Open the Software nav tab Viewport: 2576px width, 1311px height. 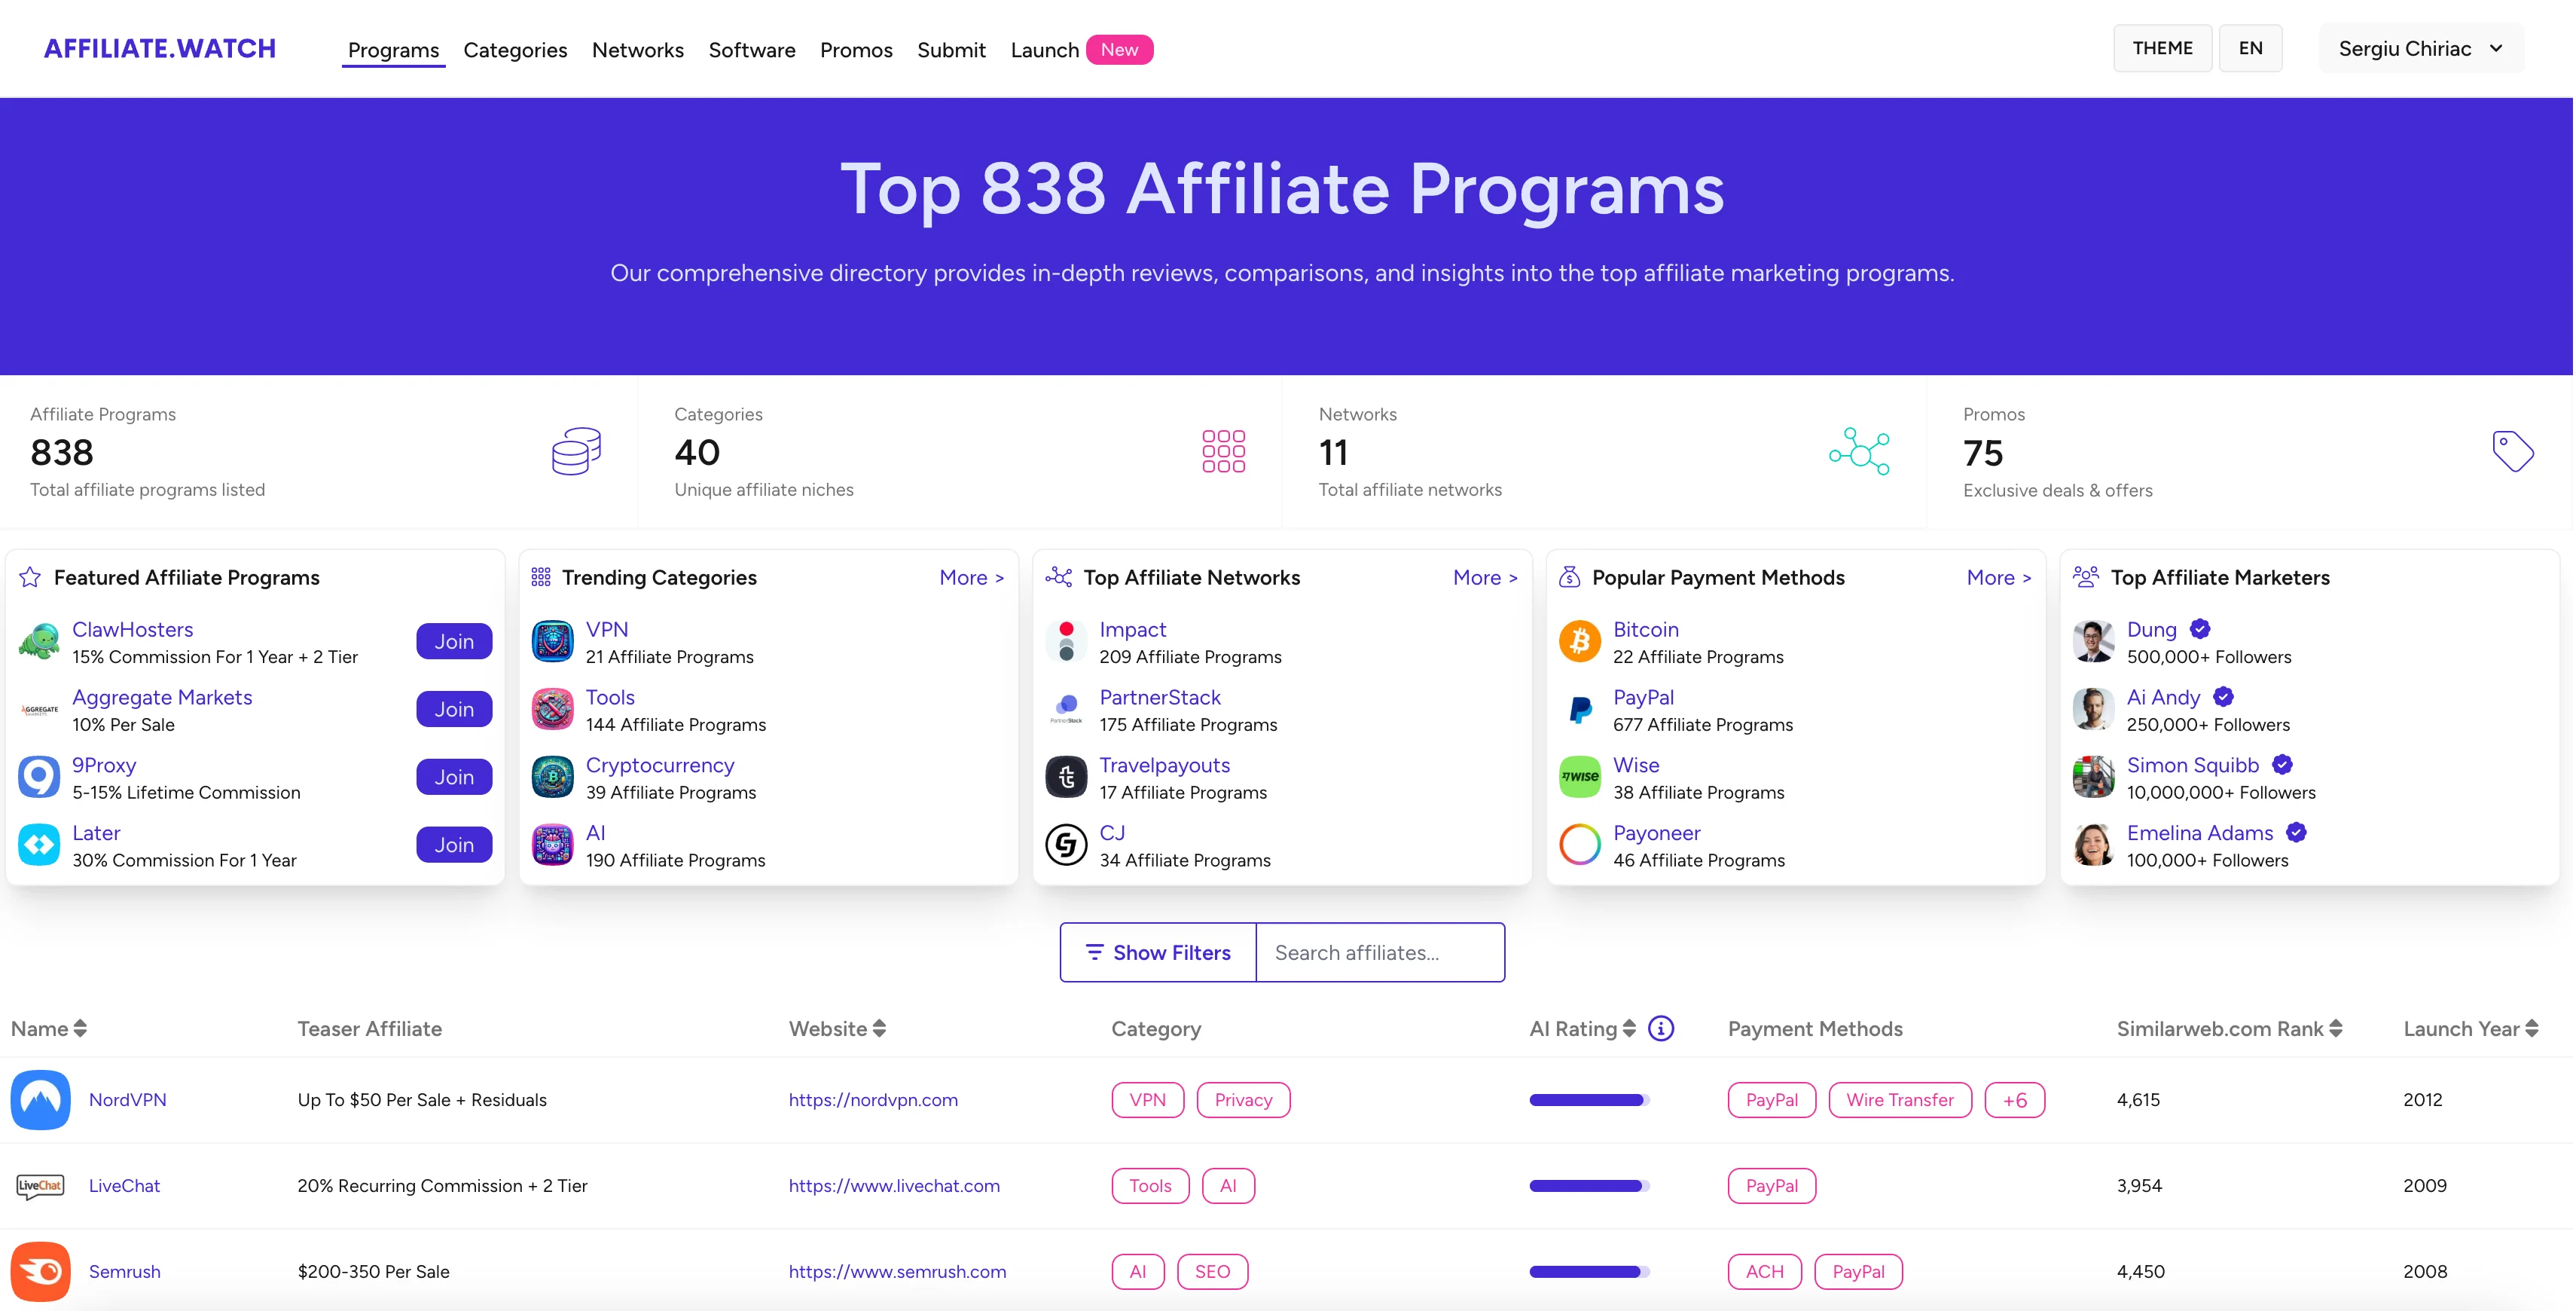click(752, 50)
